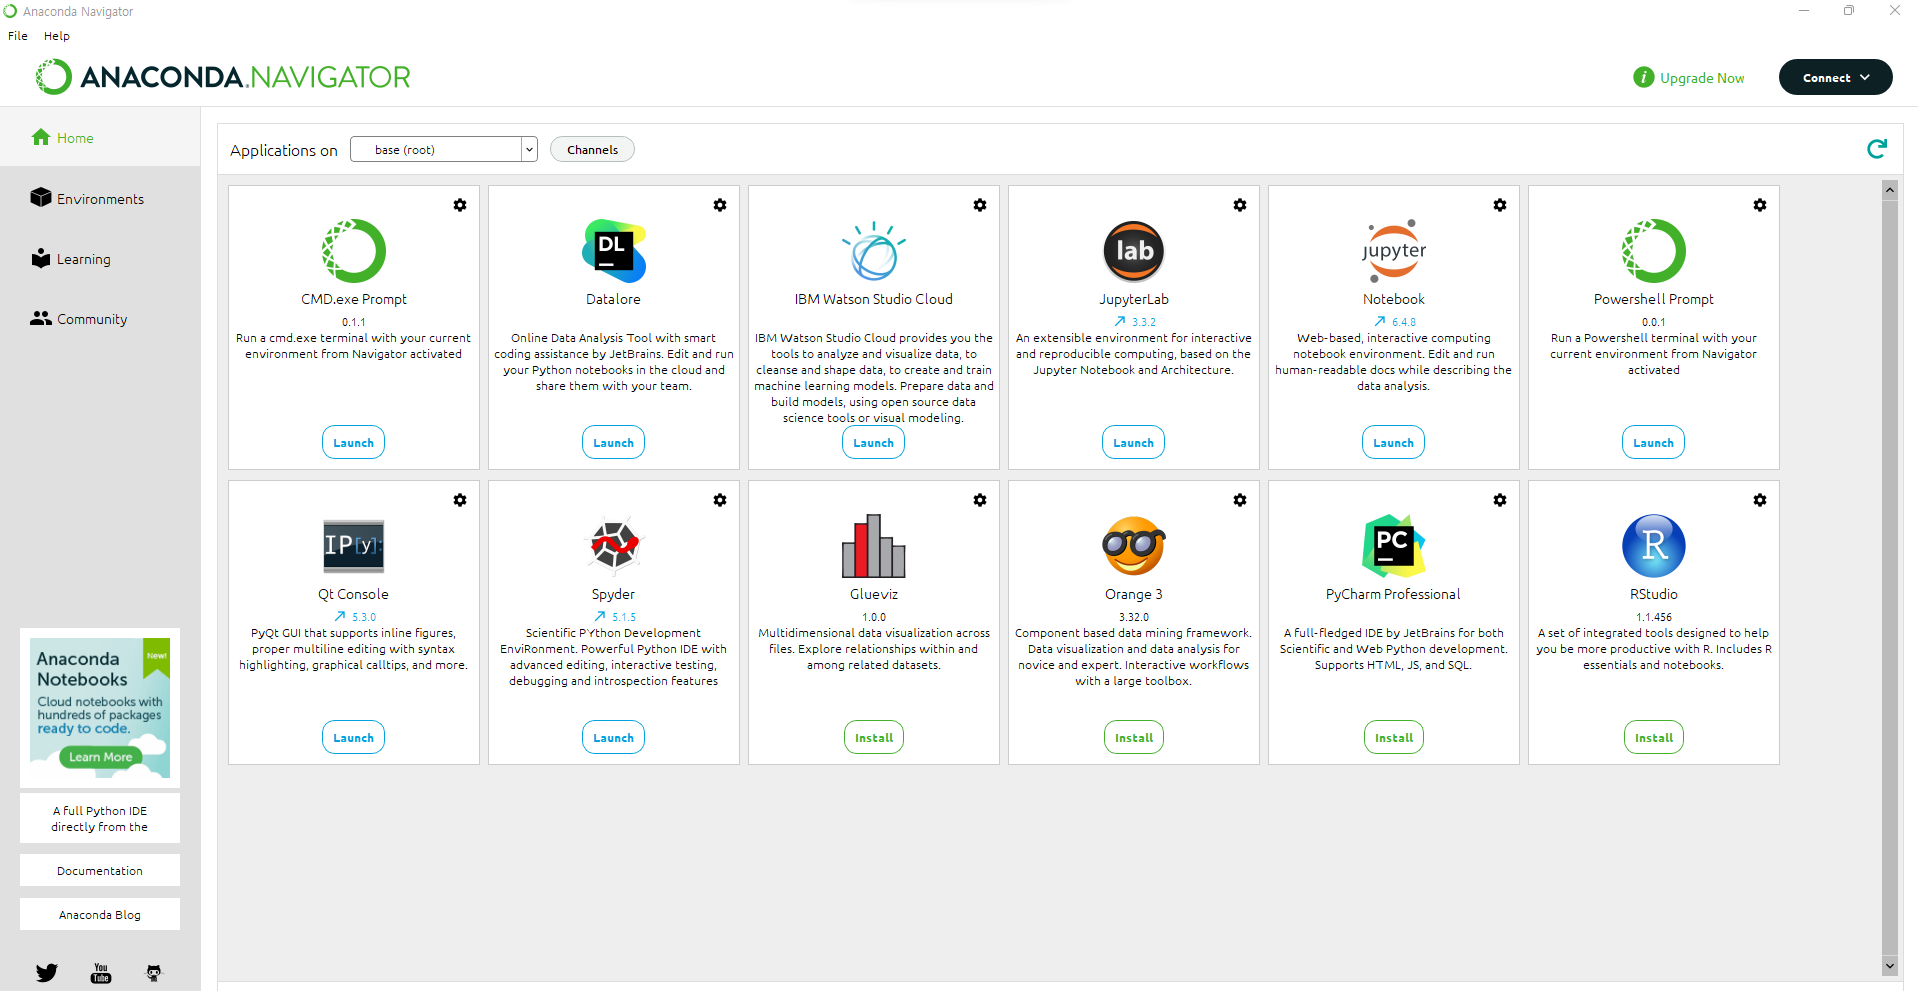Image resolution: width=1918 pixels, height=991 pixels.
Task: Launch IBM Watson Studio Cloud
Action: coord(874,442)
